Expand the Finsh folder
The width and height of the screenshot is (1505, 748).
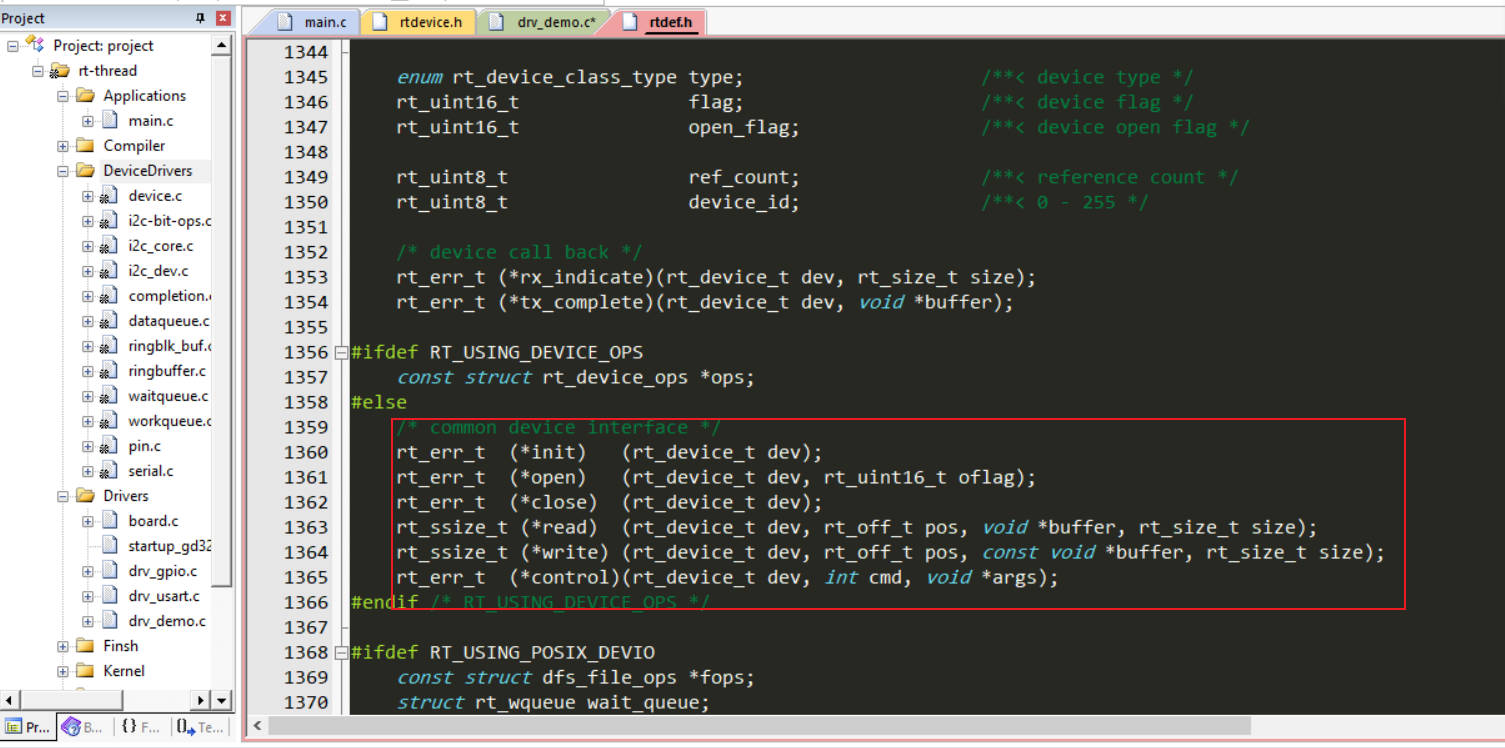tap(63, 646)
